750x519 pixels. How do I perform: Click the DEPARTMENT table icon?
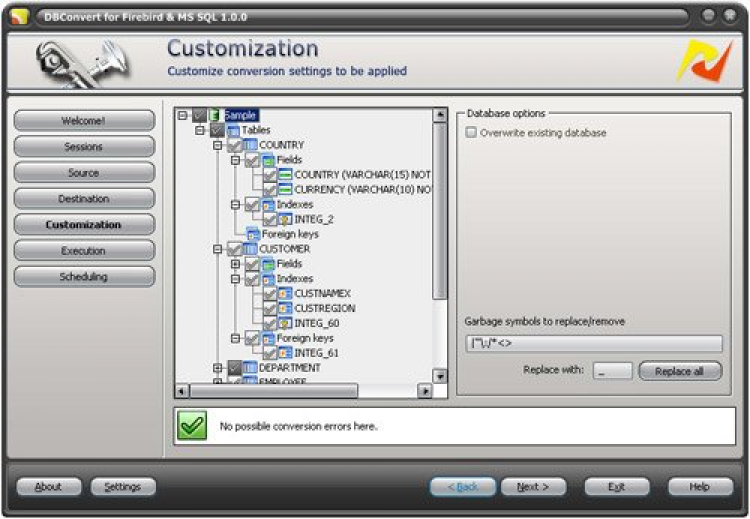point(250,368)
